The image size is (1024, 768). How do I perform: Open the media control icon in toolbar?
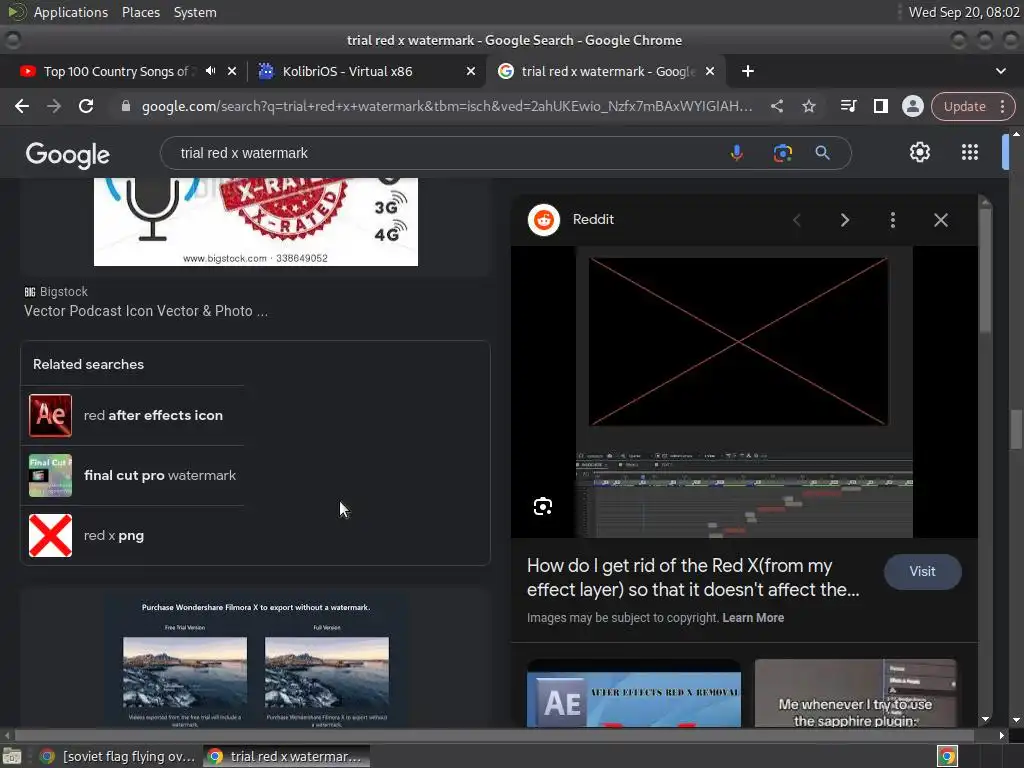coord(848,106)
